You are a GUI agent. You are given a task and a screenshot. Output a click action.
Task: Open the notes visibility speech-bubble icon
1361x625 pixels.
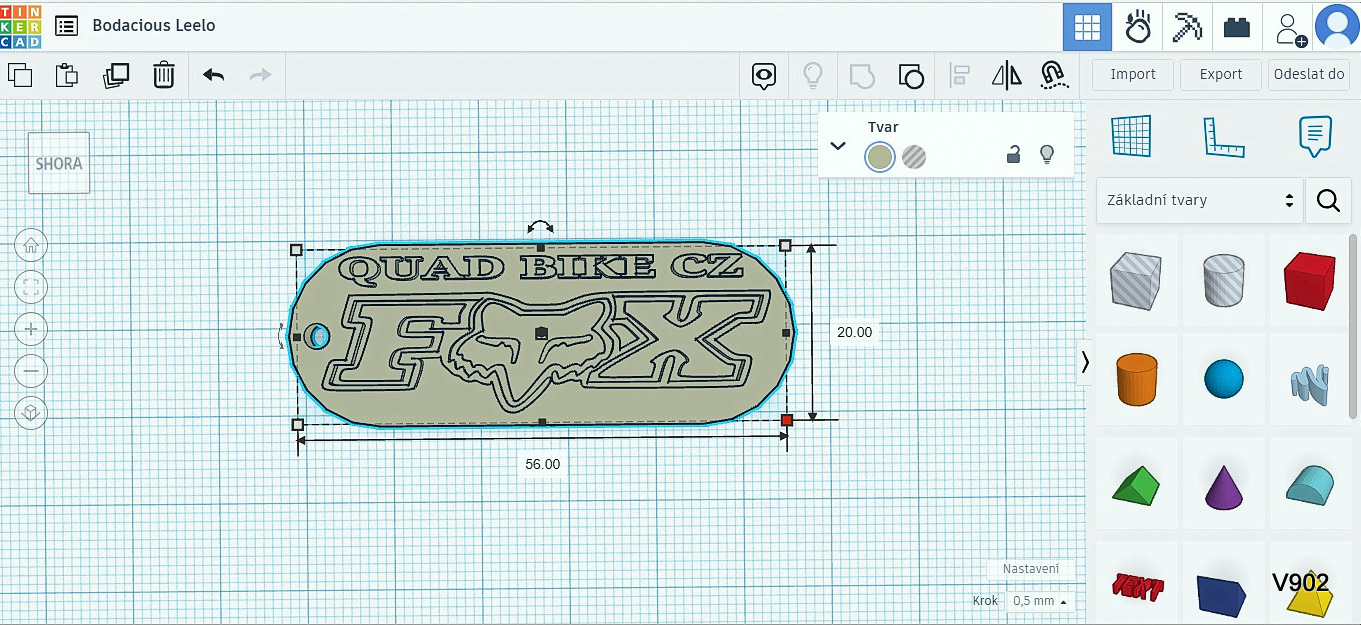click(765, 75)
